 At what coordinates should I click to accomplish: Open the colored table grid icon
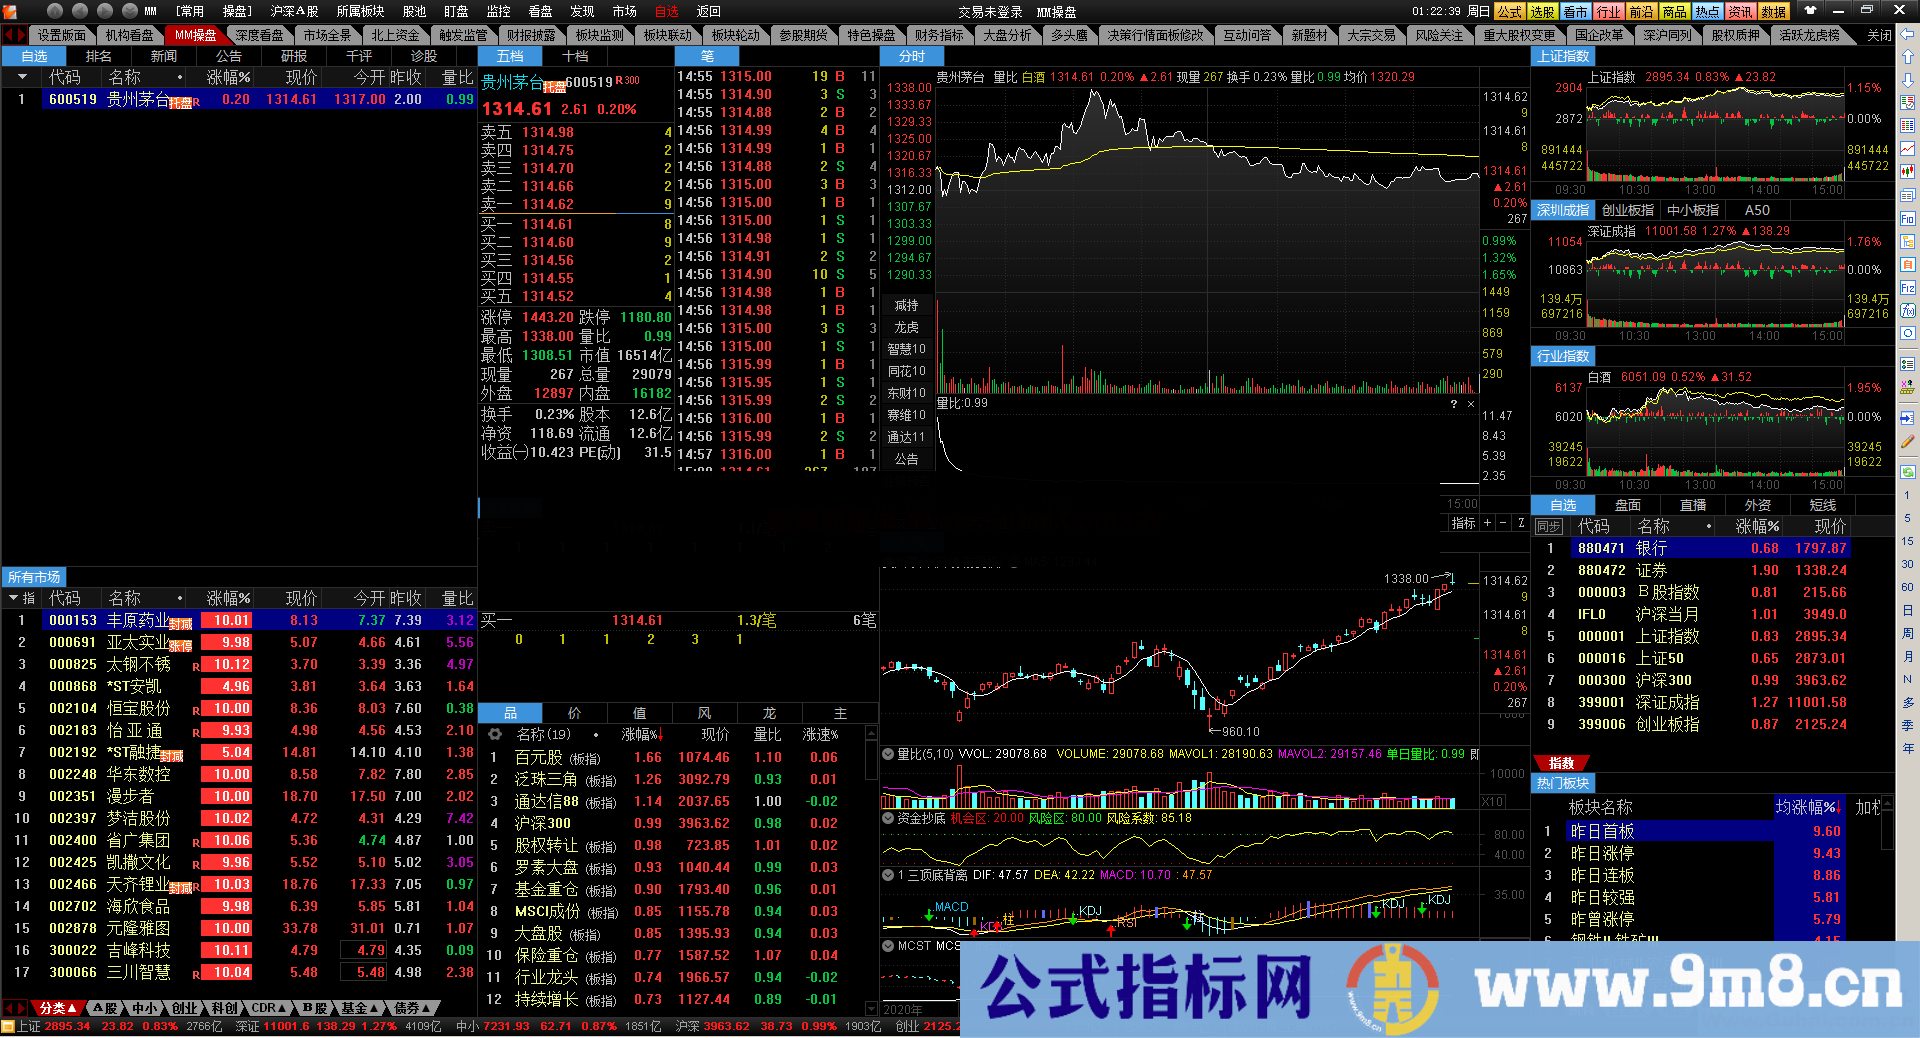tap(1908, 126)
